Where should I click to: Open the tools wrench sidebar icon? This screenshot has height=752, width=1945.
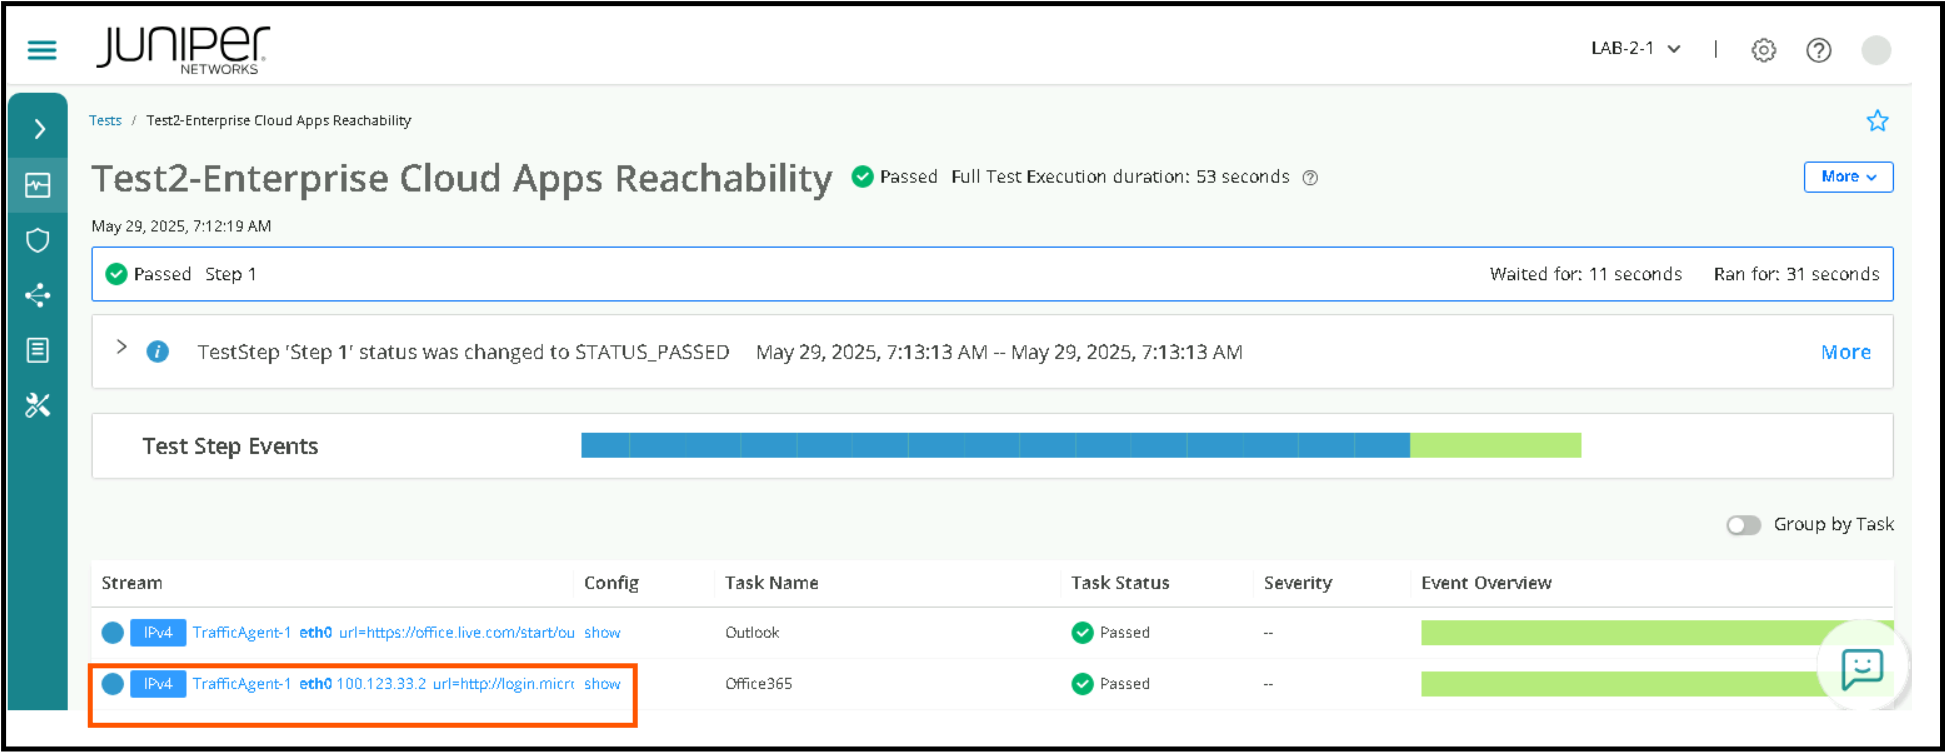pos(38,405)
